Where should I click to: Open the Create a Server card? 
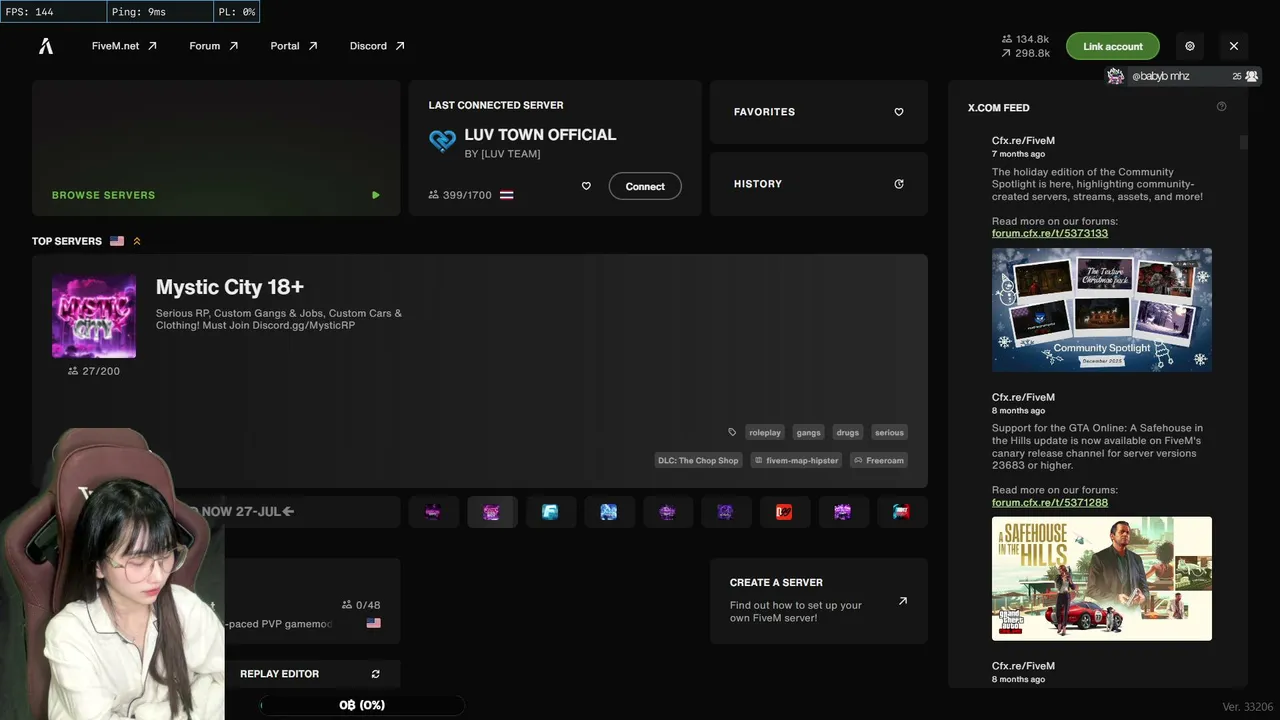coord(819,601)
